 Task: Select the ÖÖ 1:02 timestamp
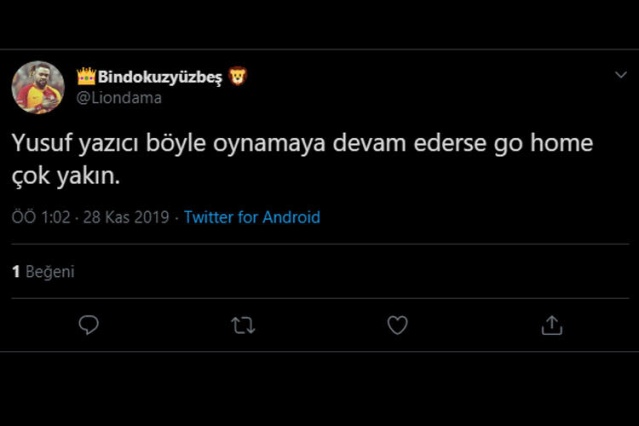41,217
